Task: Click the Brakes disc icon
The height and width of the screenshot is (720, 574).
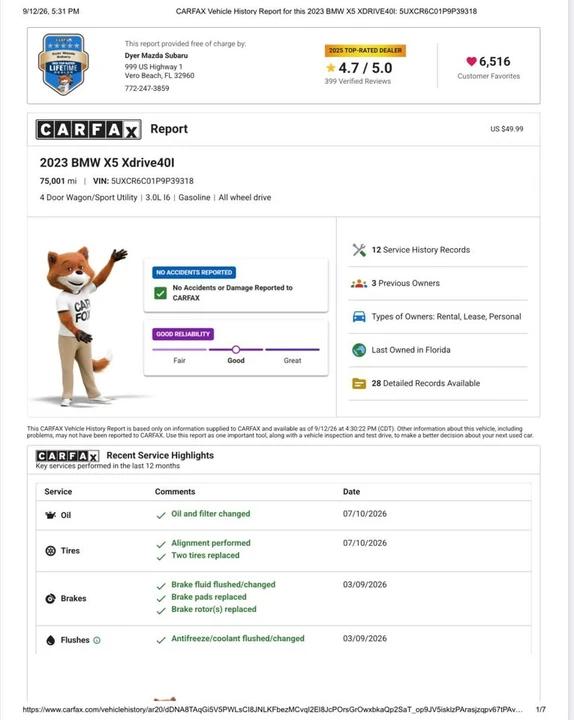Action: click(51, 598)
